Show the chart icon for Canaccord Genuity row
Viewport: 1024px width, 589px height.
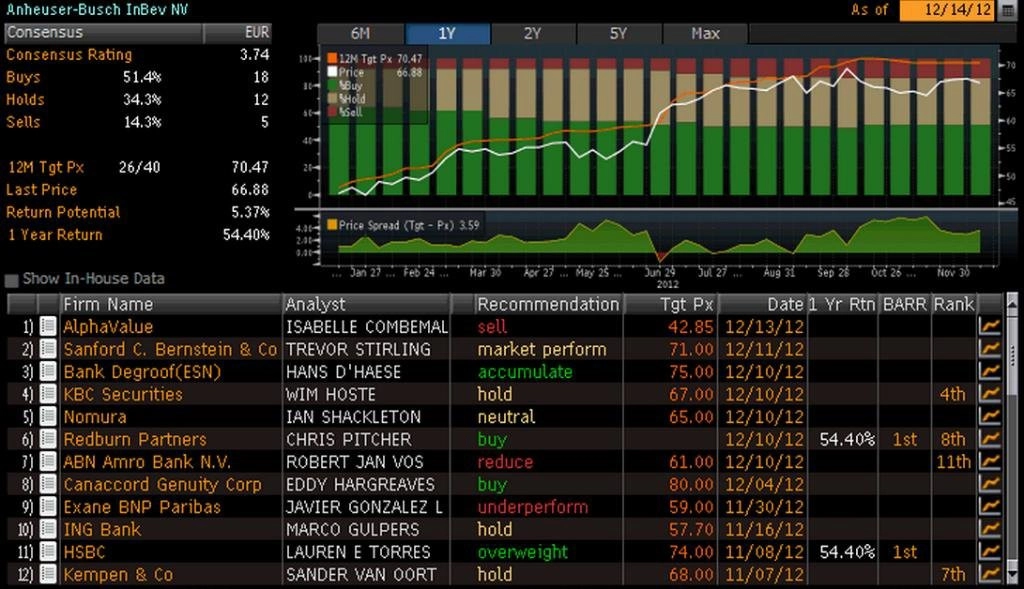pos(990,484)
